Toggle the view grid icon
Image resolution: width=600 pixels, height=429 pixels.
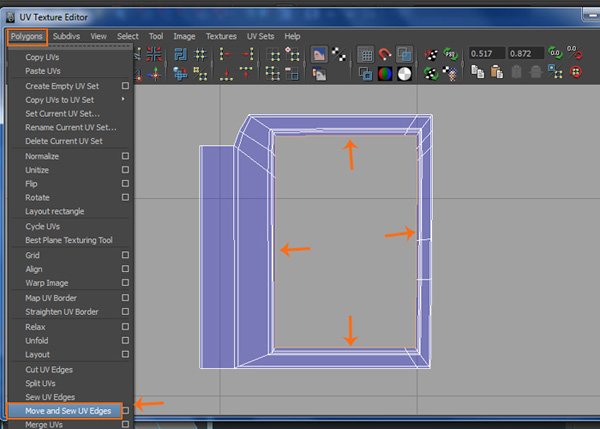tap(366, 54)
